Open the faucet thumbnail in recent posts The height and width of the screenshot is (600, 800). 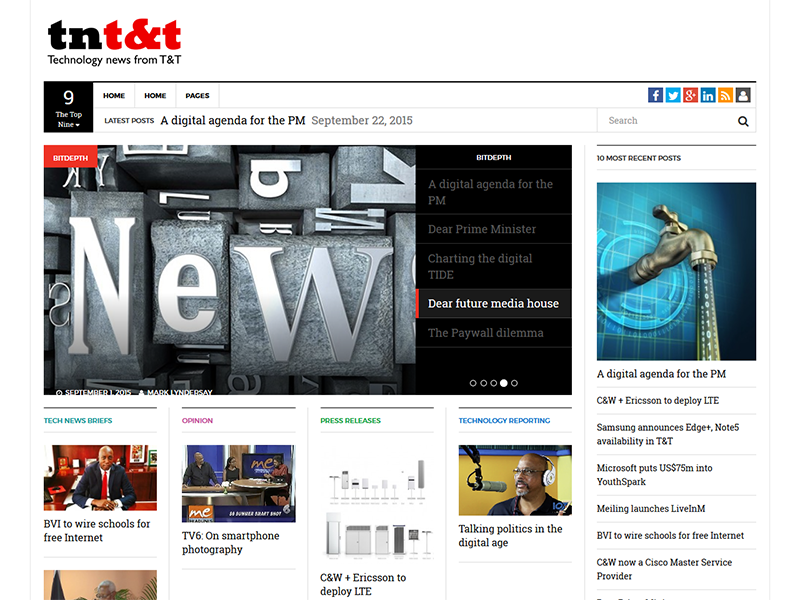(x=677, y=271)
